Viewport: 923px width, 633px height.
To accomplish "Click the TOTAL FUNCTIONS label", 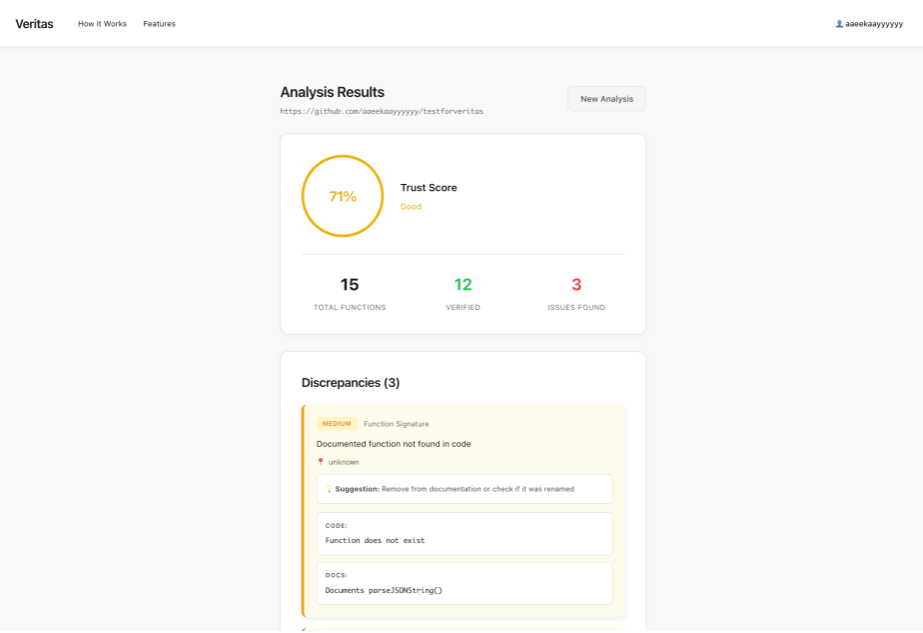I will click(x=350, y=307).
